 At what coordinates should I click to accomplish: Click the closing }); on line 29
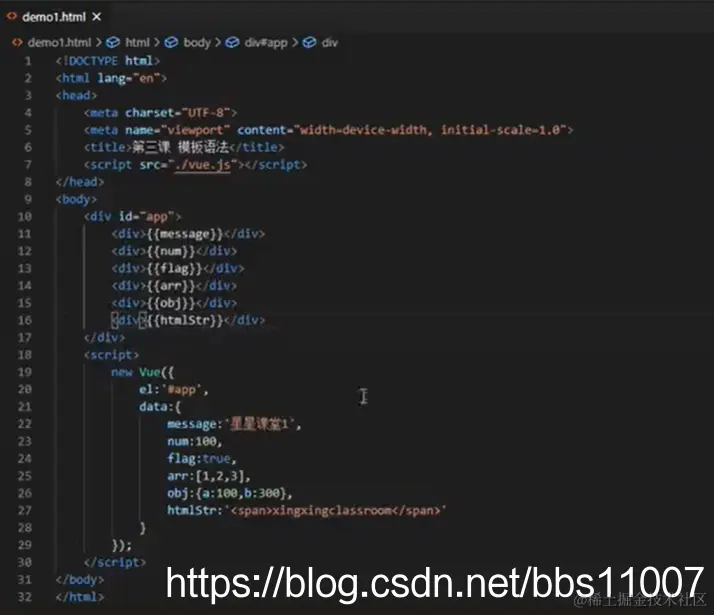coord(122,545)
